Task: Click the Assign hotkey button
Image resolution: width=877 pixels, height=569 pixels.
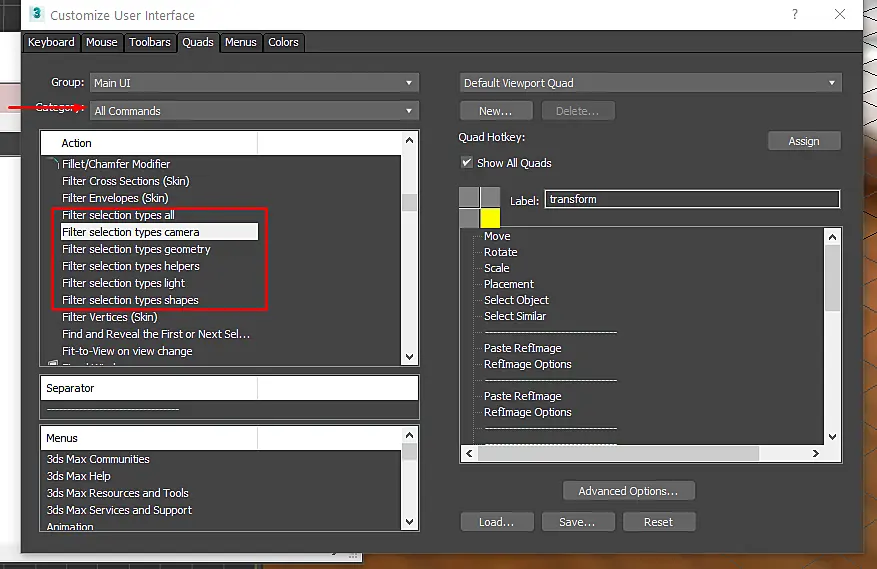Action: click(804, 141)
